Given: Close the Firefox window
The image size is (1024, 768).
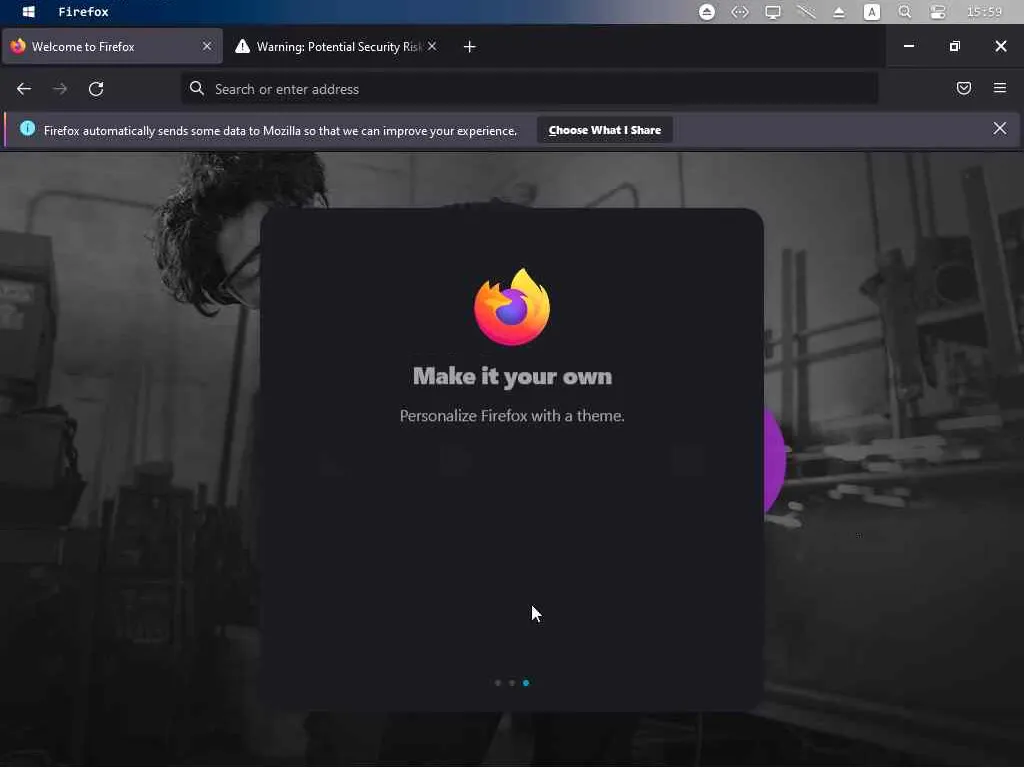Looking at the screenshot, I should (x=1000, y=46).
